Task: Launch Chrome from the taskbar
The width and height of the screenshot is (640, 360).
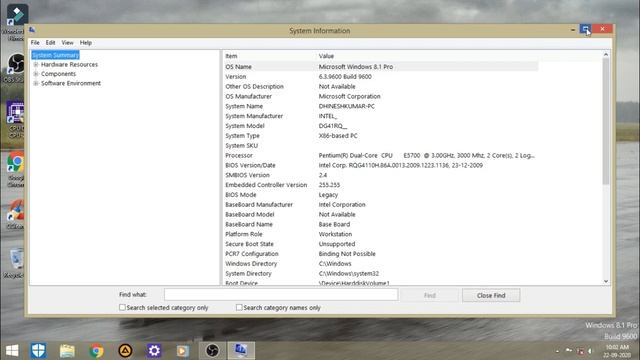Action: pyautogui.click(x=96, y=350)
